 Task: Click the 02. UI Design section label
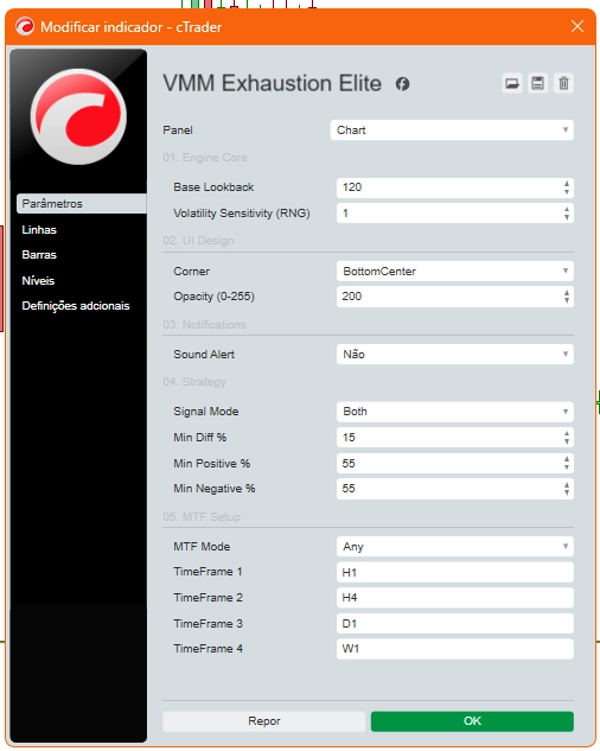pyautogui.click(x=198, y=240)
